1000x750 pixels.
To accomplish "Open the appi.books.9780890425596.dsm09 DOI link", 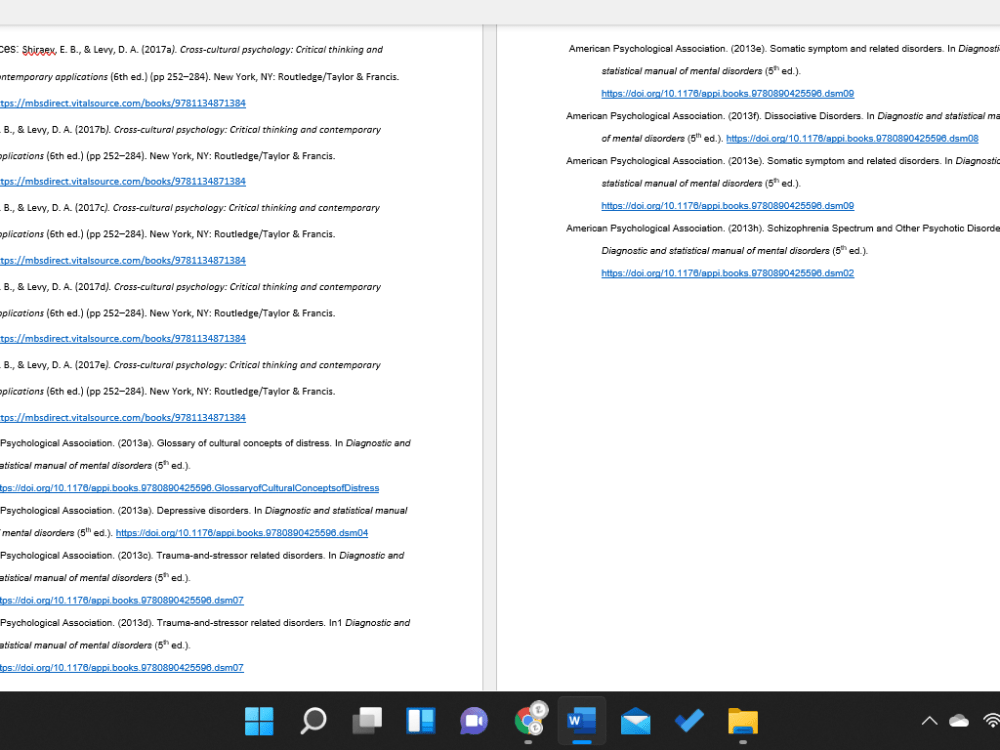I will (x=727, y=93).
